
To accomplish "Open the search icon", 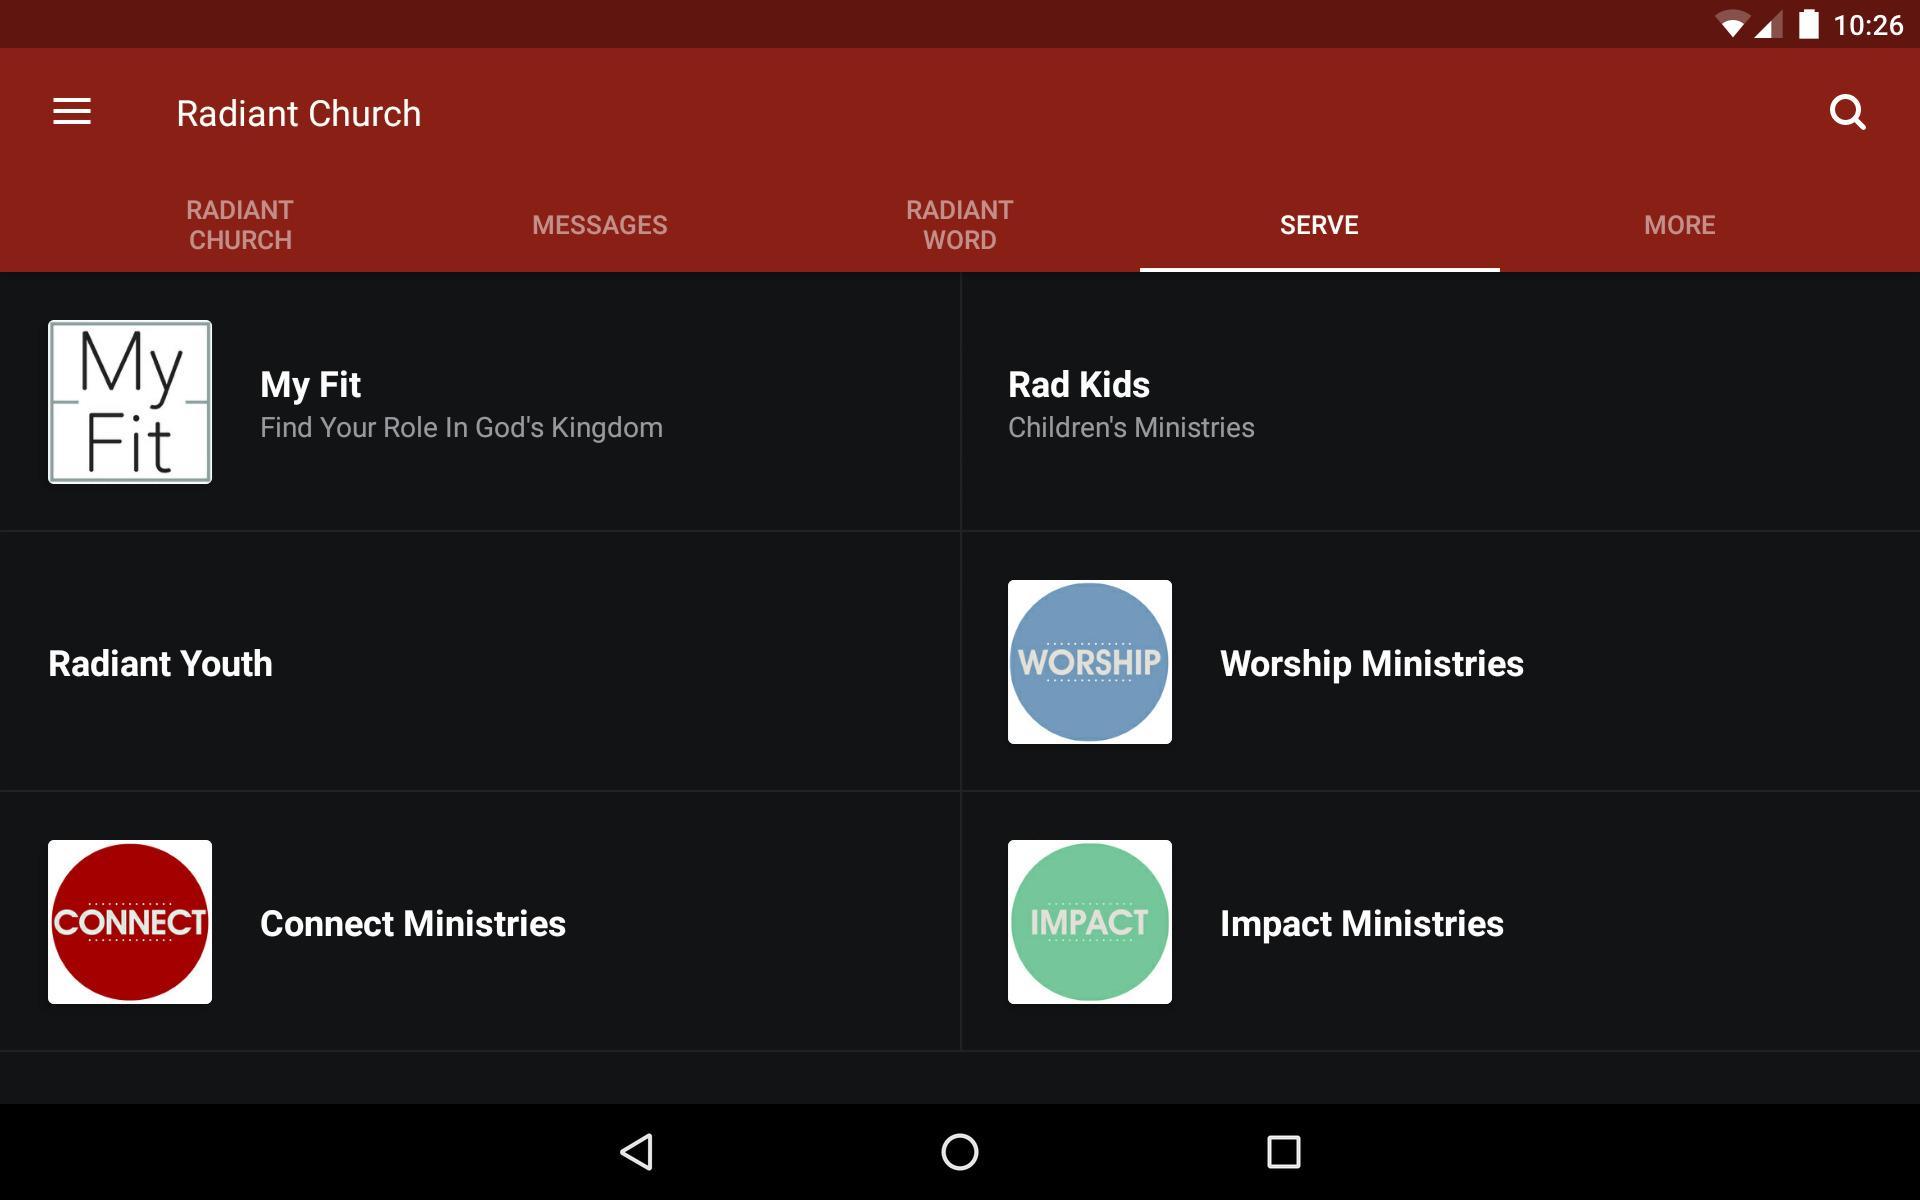I will point(1851,111).
